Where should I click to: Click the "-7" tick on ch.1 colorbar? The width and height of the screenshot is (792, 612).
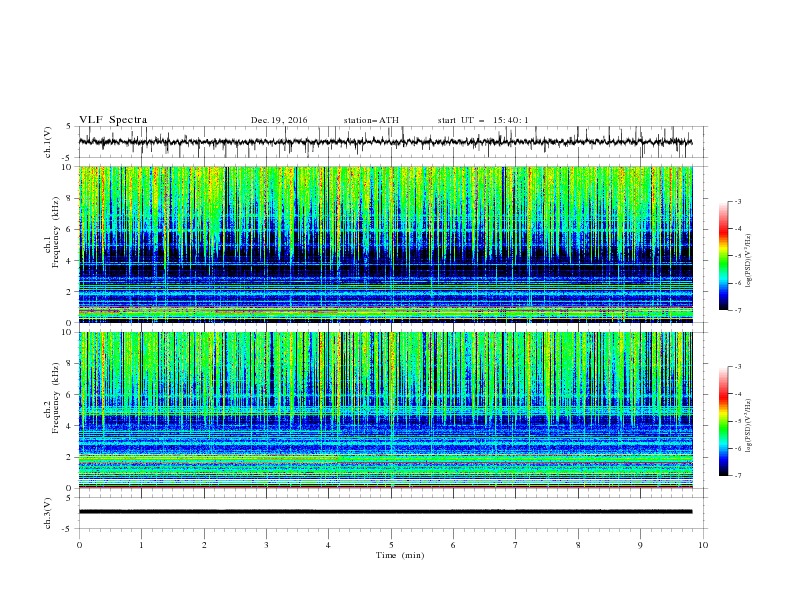[x=738, y=310]
